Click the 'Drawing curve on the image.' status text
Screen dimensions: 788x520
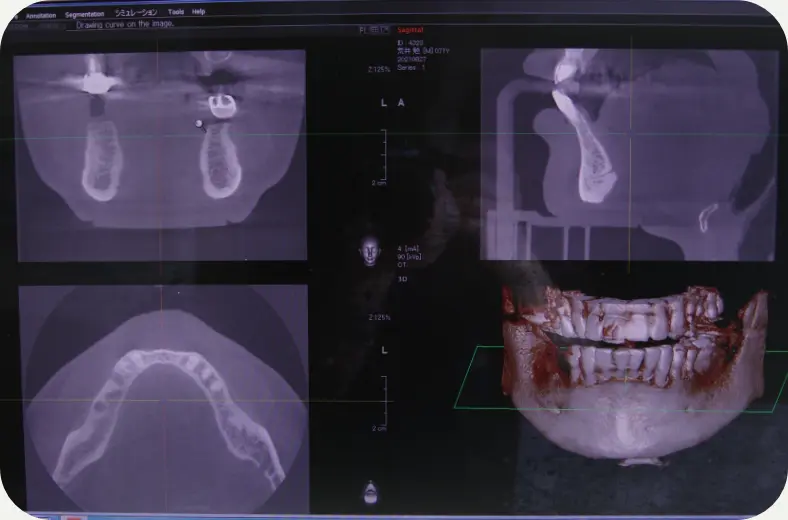(x=125, y=24)
